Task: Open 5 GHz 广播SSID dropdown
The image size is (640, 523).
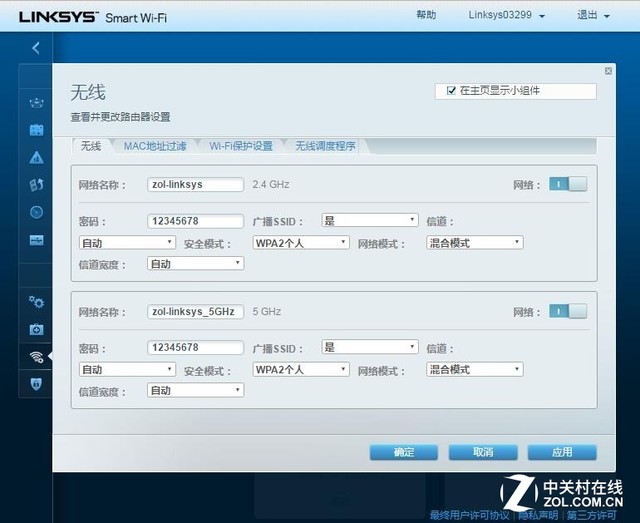Action: click(x=370, y=347)
